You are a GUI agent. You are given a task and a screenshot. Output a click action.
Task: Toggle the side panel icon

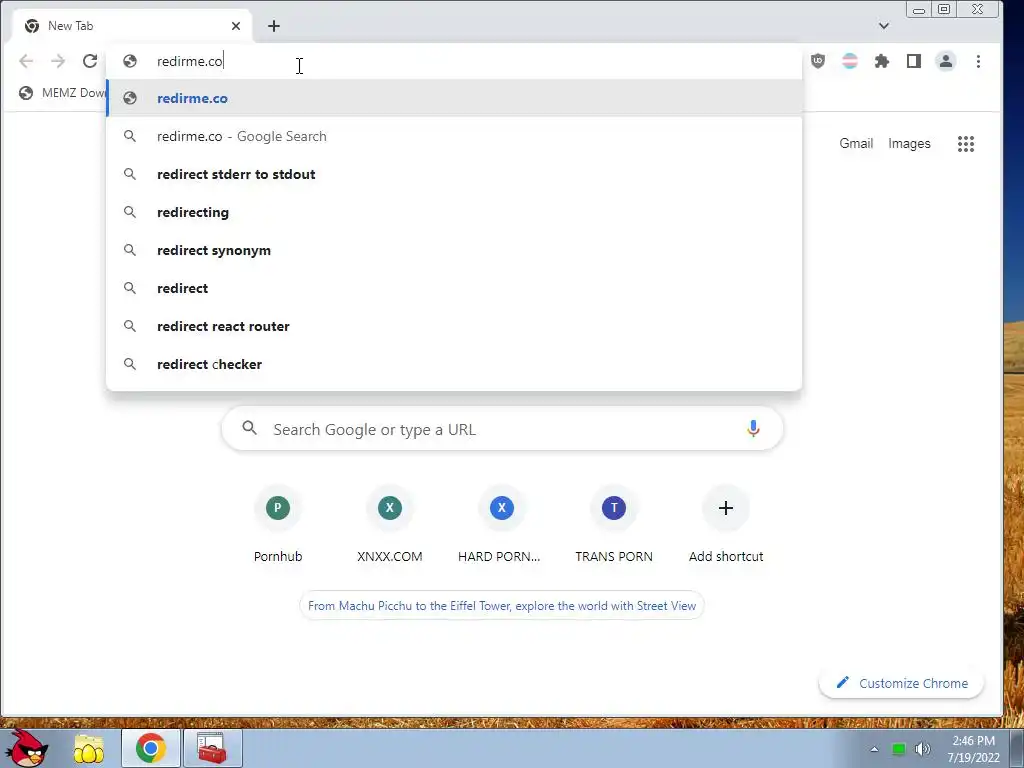coord(914,61)
